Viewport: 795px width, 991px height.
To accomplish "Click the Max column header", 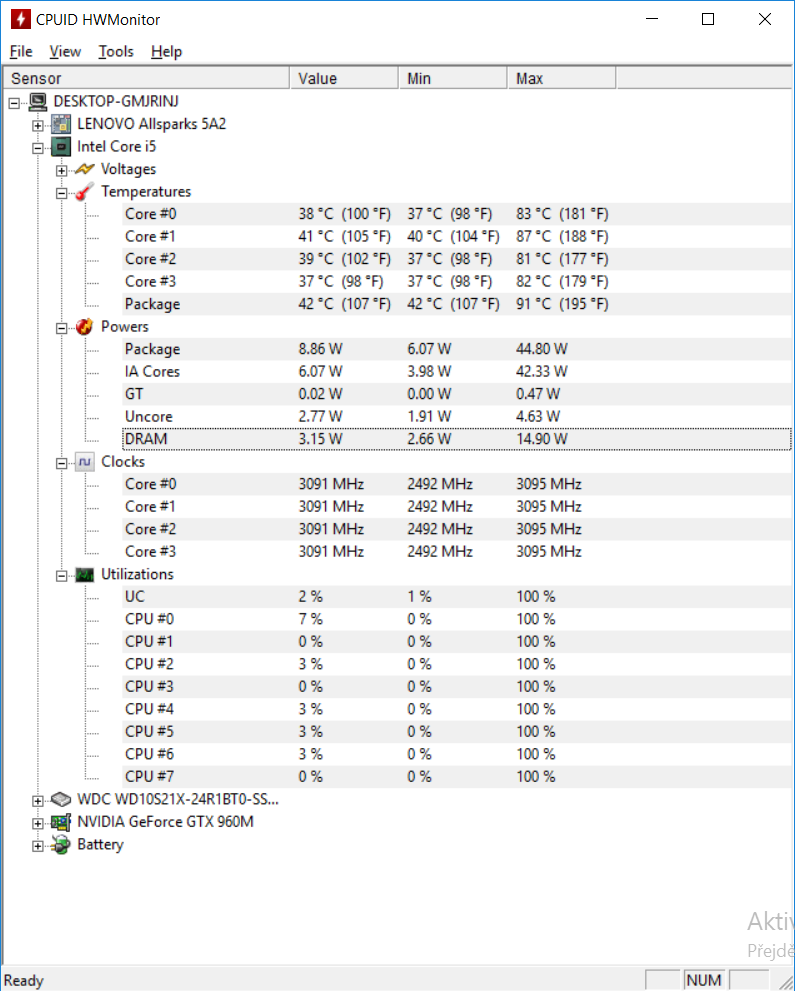I will (560, 79).
